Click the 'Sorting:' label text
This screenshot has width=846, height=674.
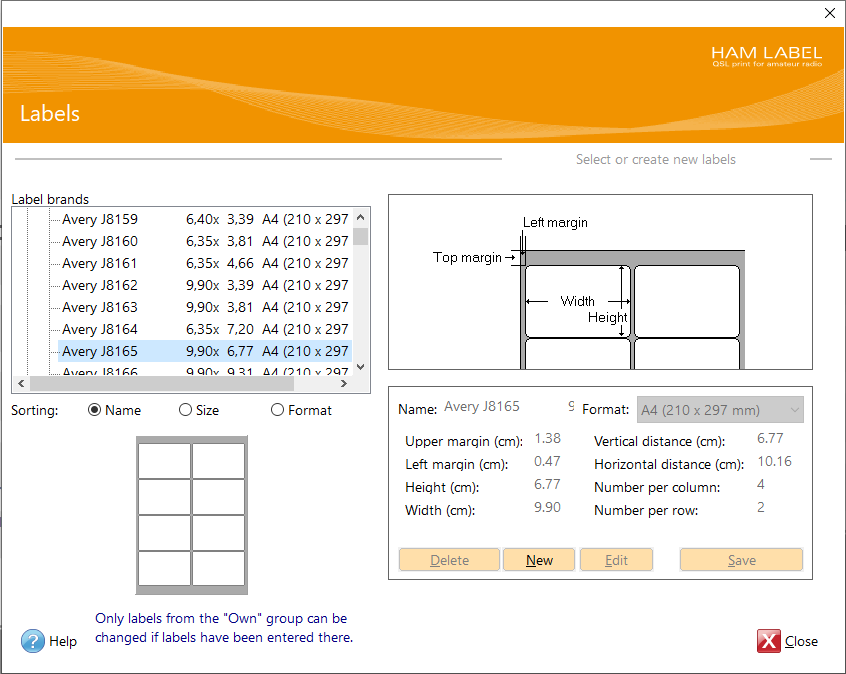(35, 410)
